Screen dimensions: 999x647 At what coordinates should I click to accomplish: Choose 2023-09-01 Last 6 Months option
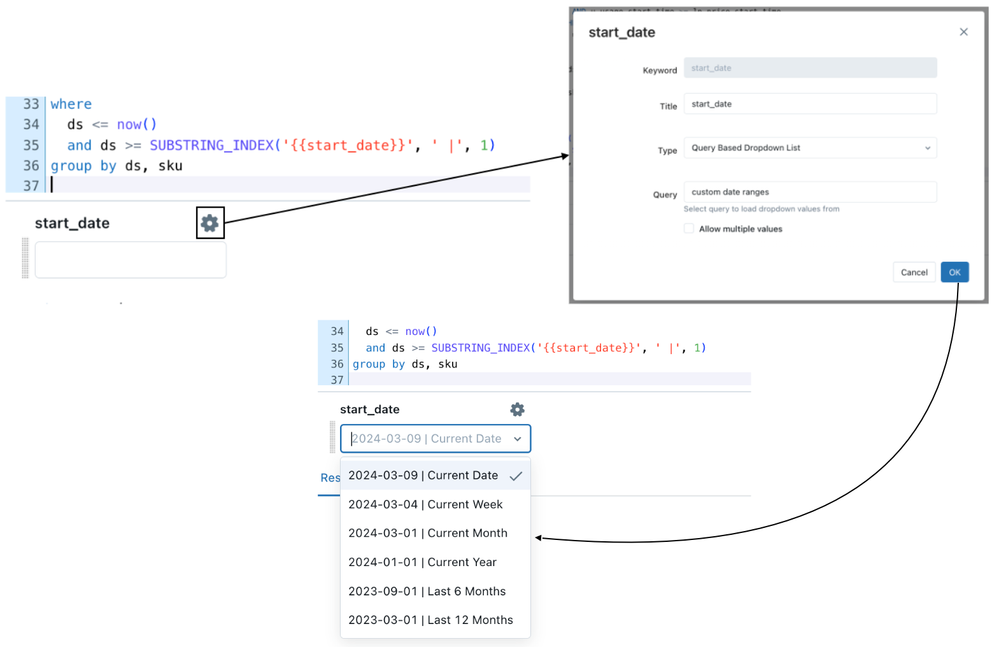pos(427,591)
